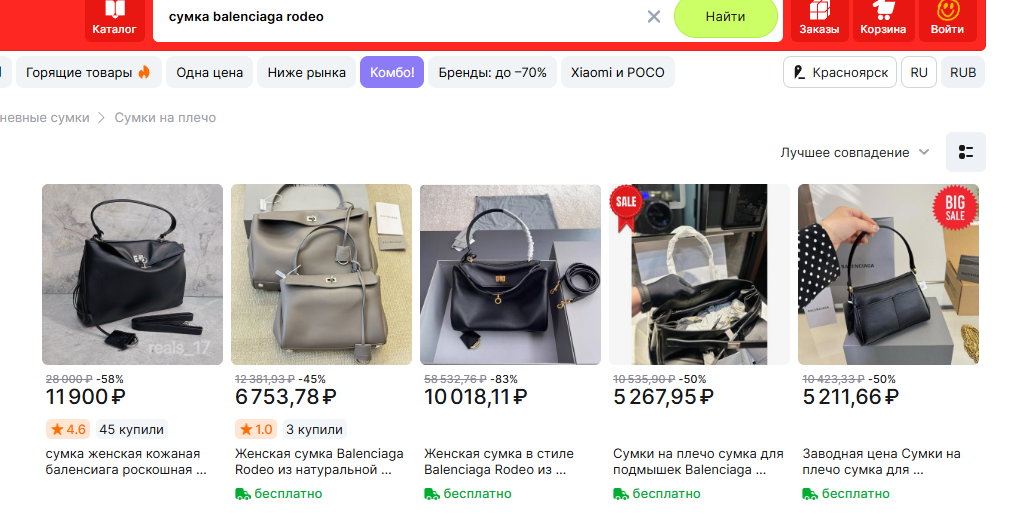Clear the search field with X icon
The height and width of the screenshot is (524, 1035).
click(654, 17)
